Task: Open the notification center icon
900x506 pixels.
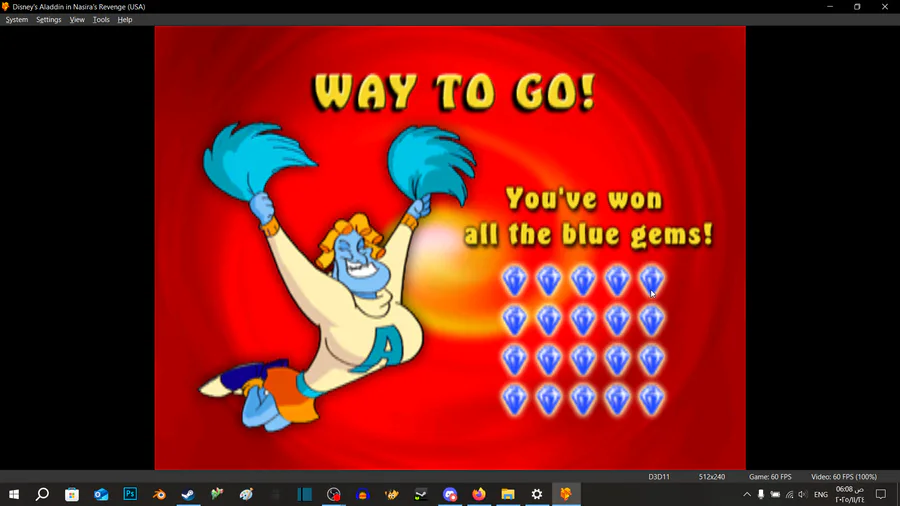Action: pos(881,494)
